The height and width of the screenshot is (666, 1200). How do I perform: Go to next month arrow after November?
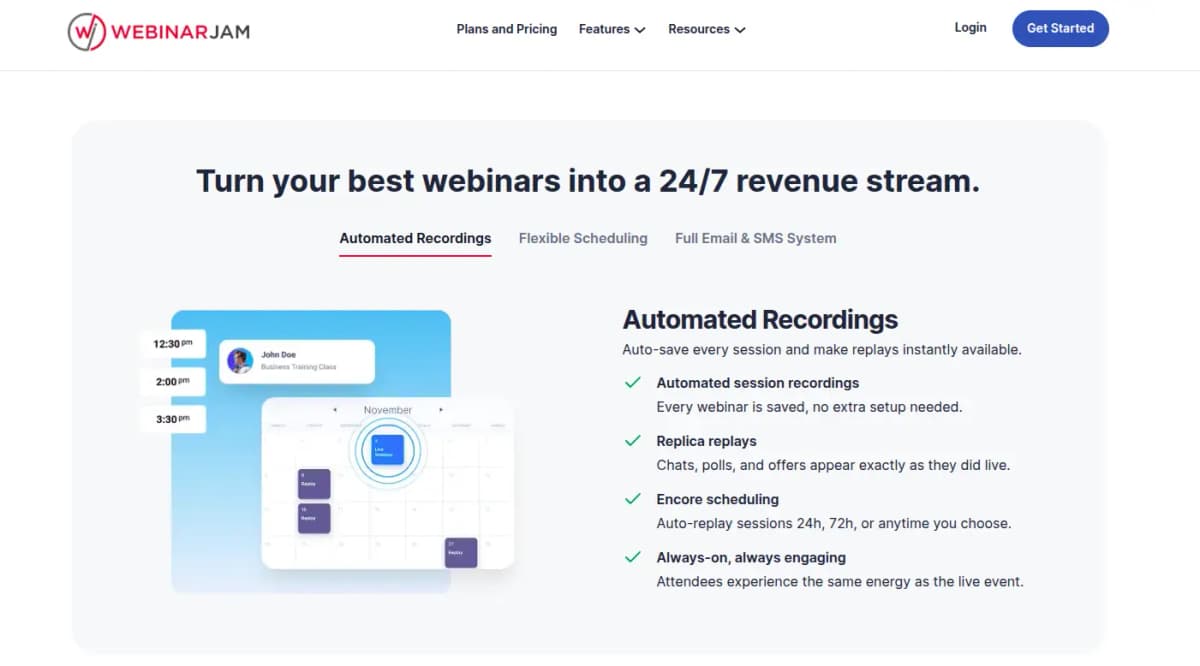pos(441,410)
